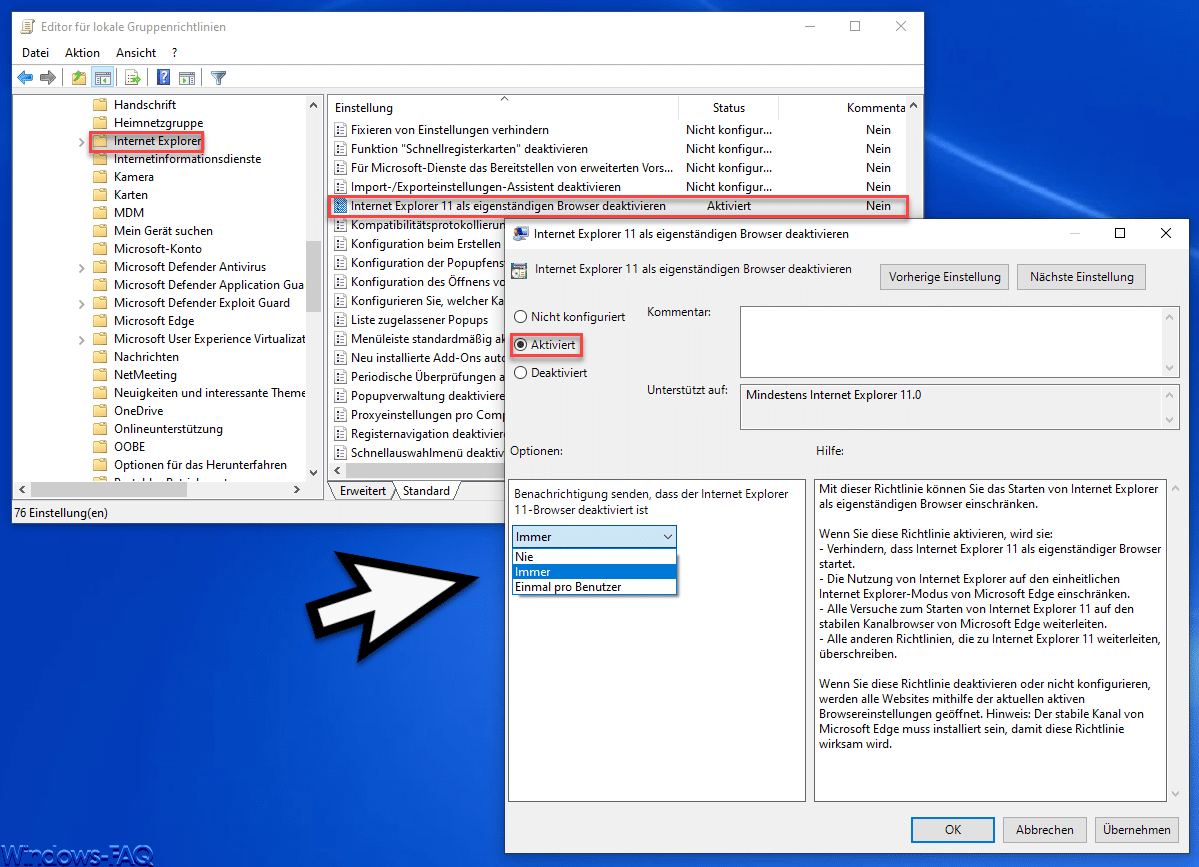Switch to the Standard tab
1199x867 pixels.
coord(426,491)
